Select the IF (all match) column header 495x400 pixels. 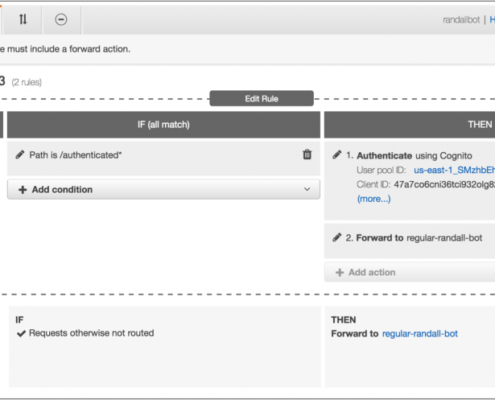point(164,125)
